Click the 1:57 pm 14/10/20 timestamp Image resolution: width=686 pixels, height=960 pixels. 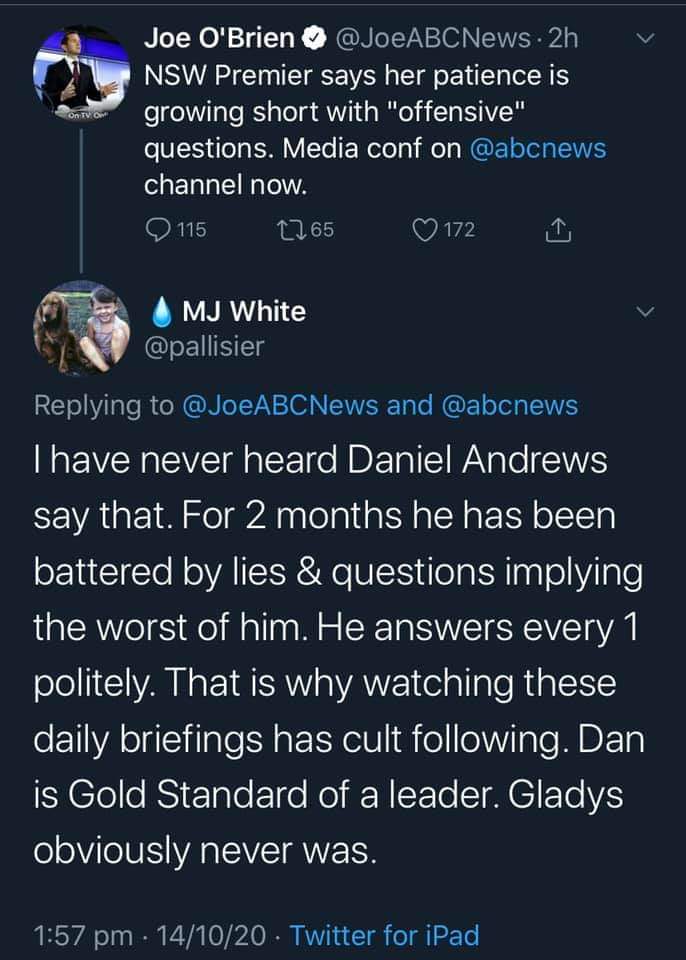(x=150, y=936)
